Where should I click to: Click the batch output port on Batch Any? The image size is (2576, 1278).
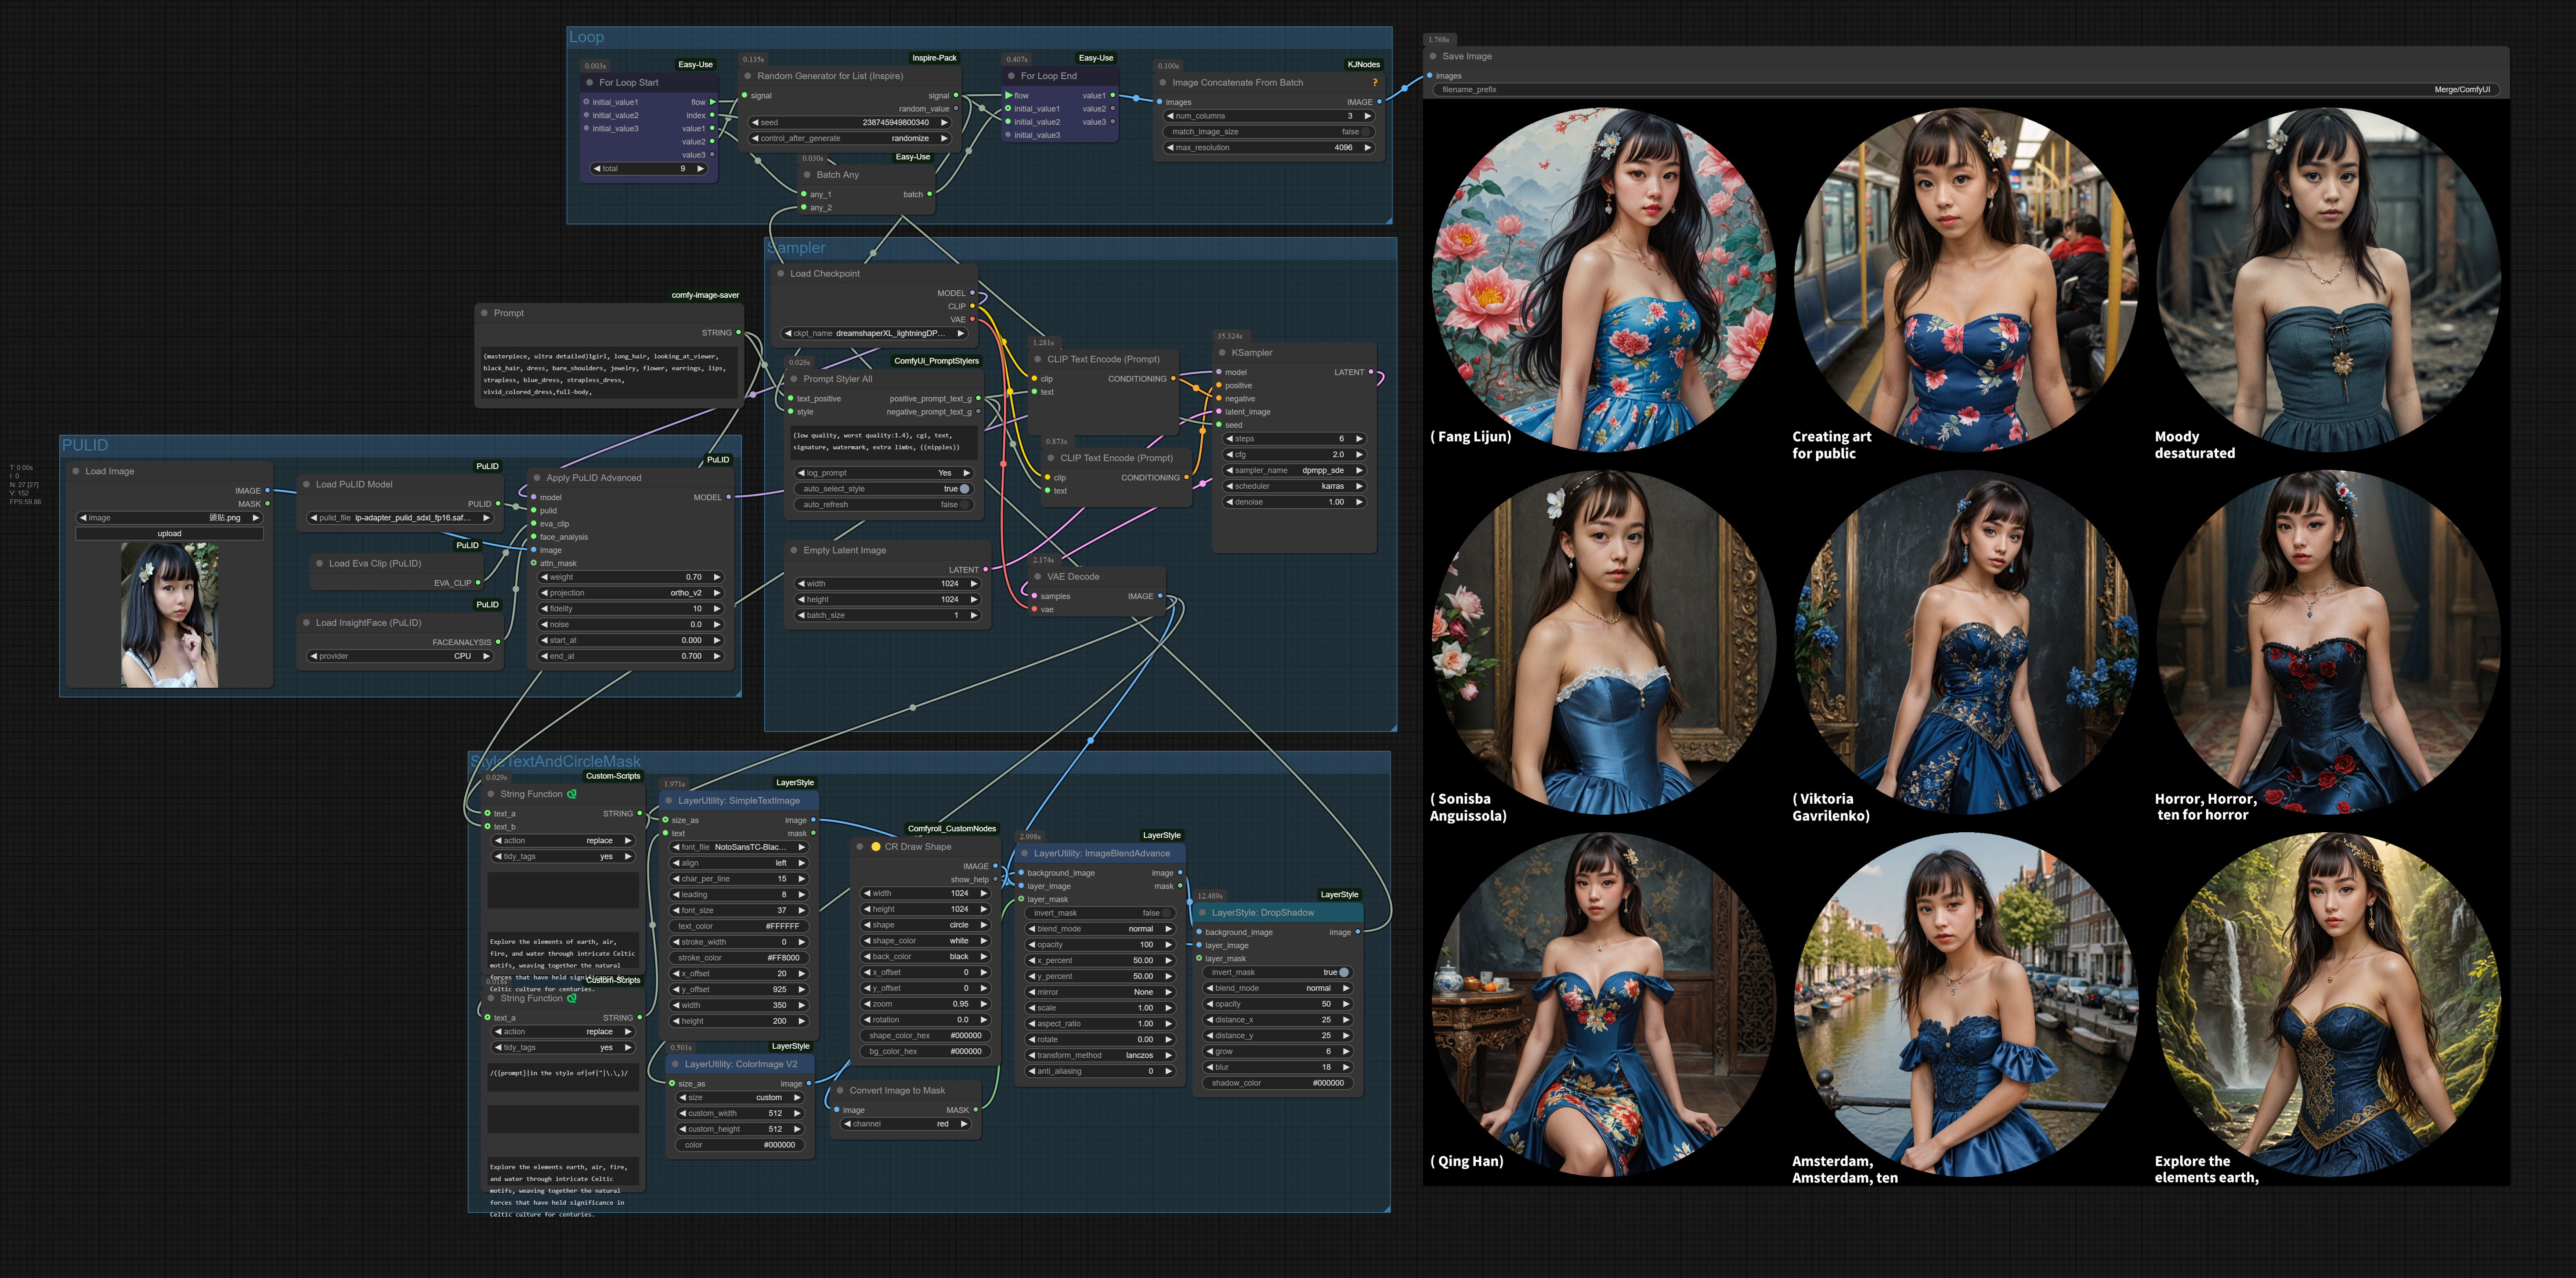coord(930,194)
